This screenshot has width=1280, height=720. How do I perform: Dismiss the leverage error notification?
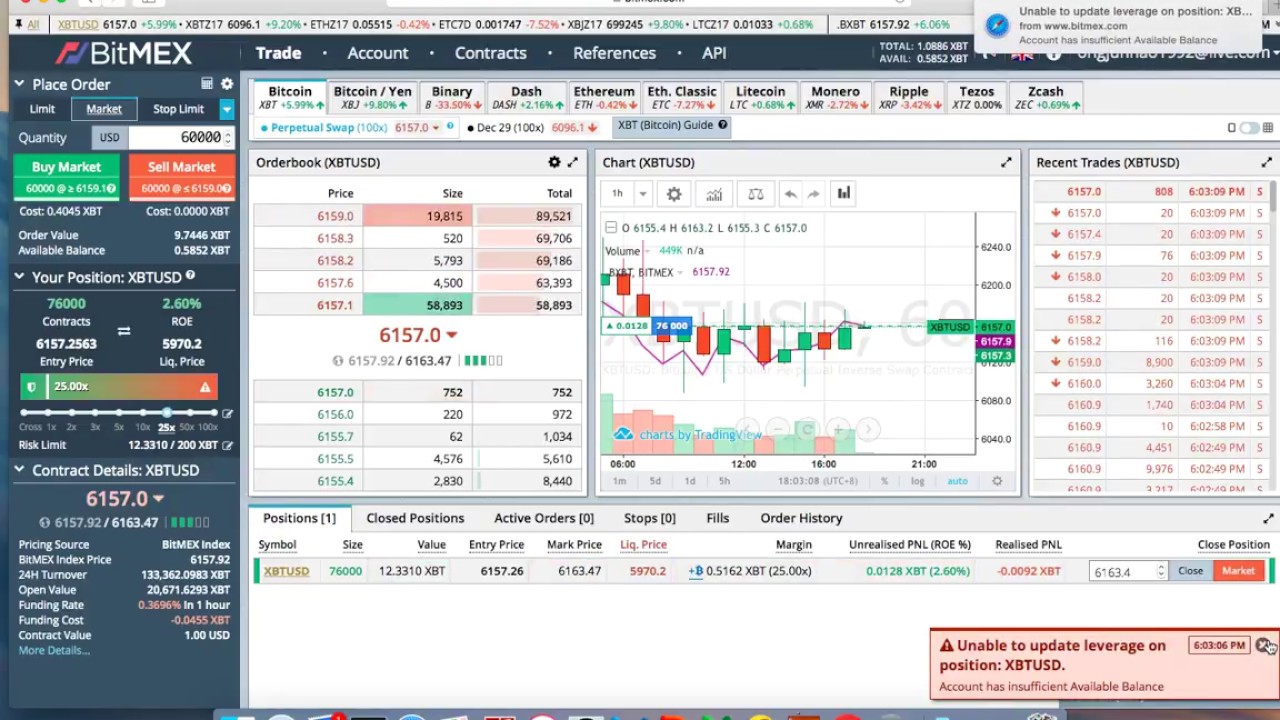coord(1263,645)
